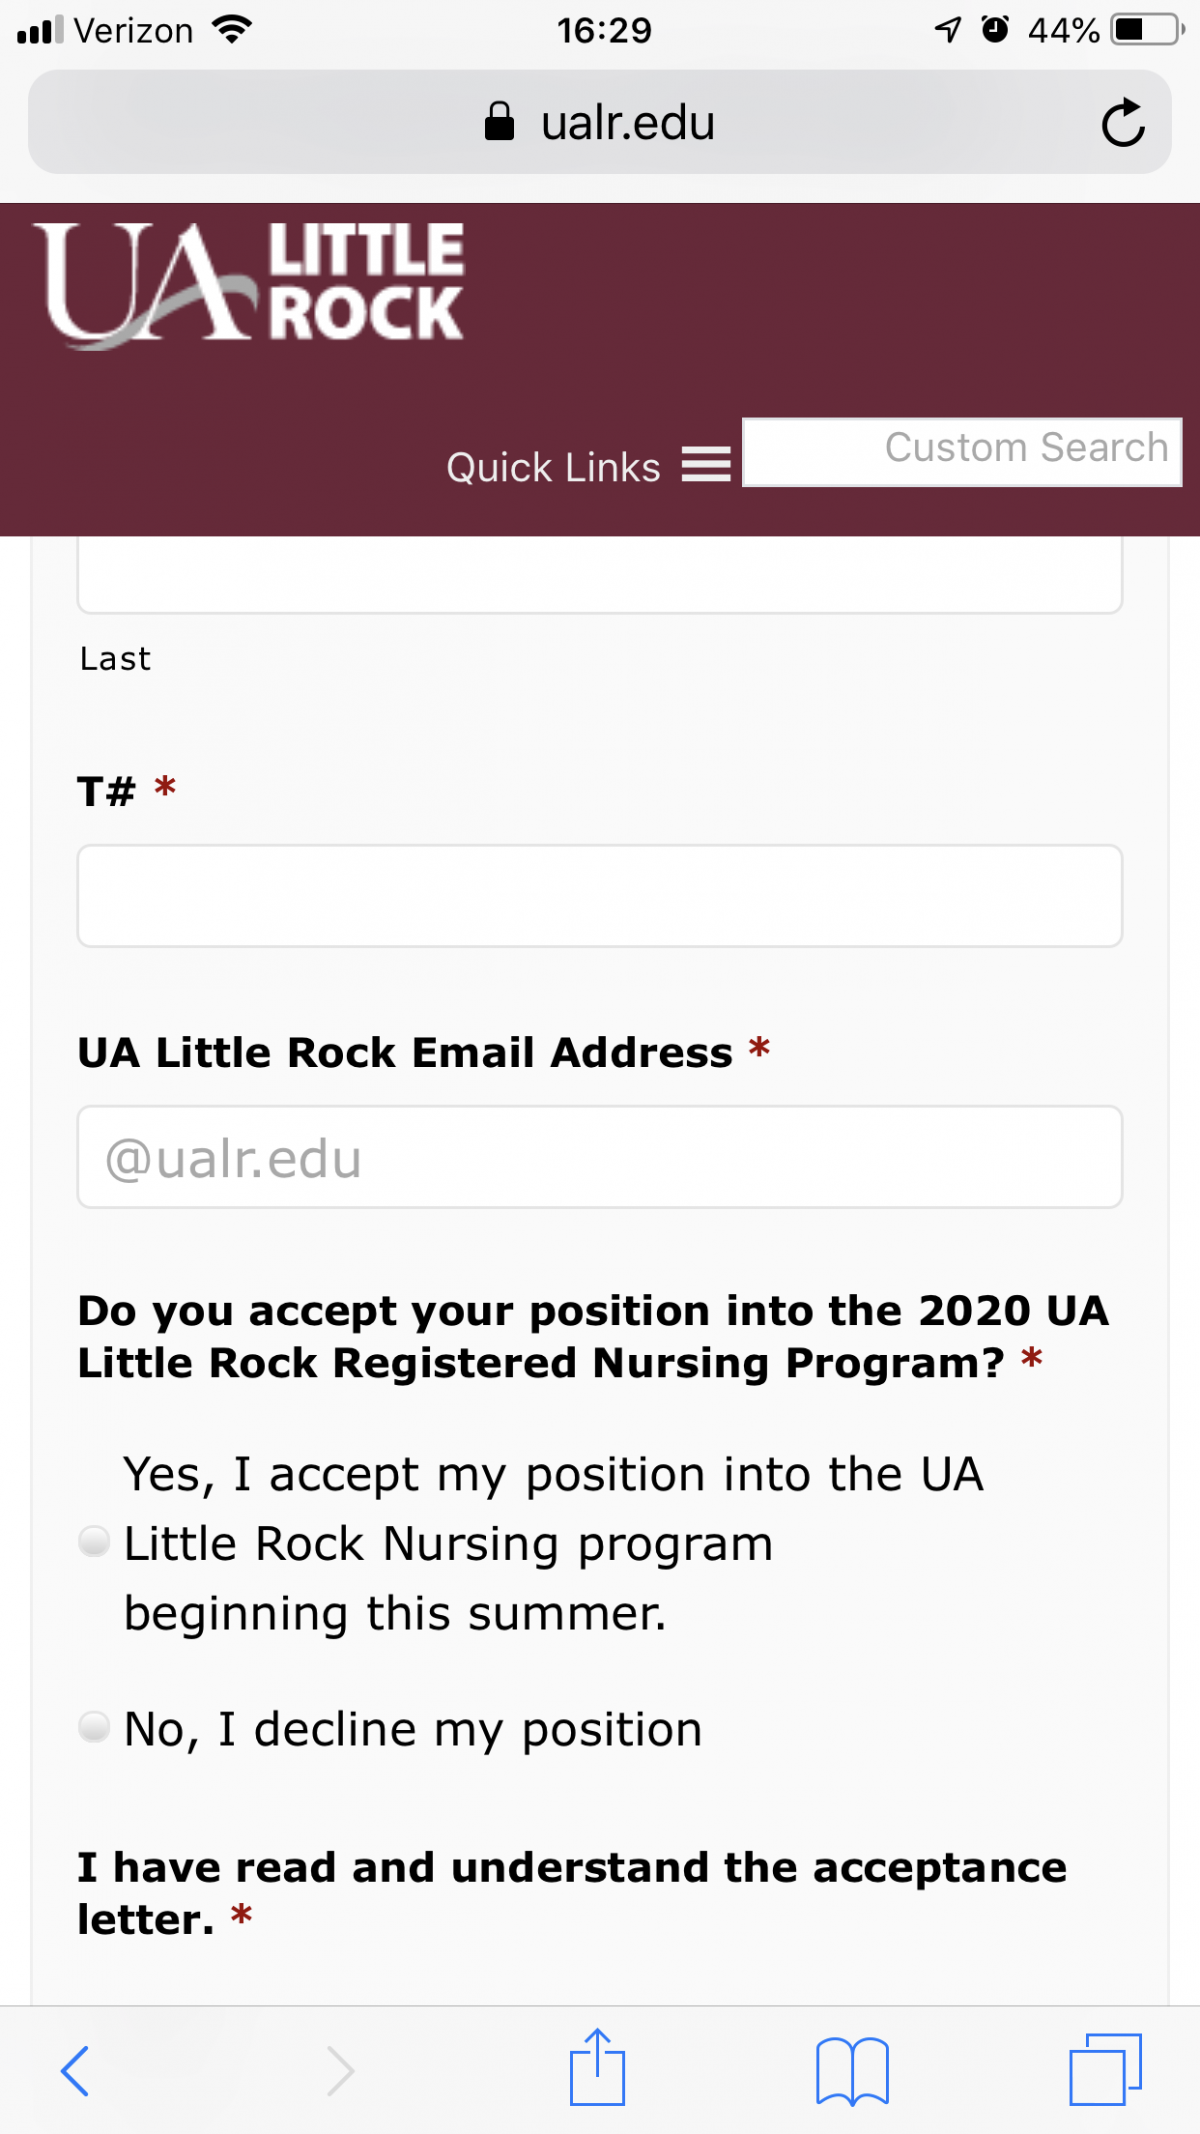The width and height of the screenshot is (1200, 2134).
Task: Click the UA Little Rock Email Address field
Action: (600, 1157)
